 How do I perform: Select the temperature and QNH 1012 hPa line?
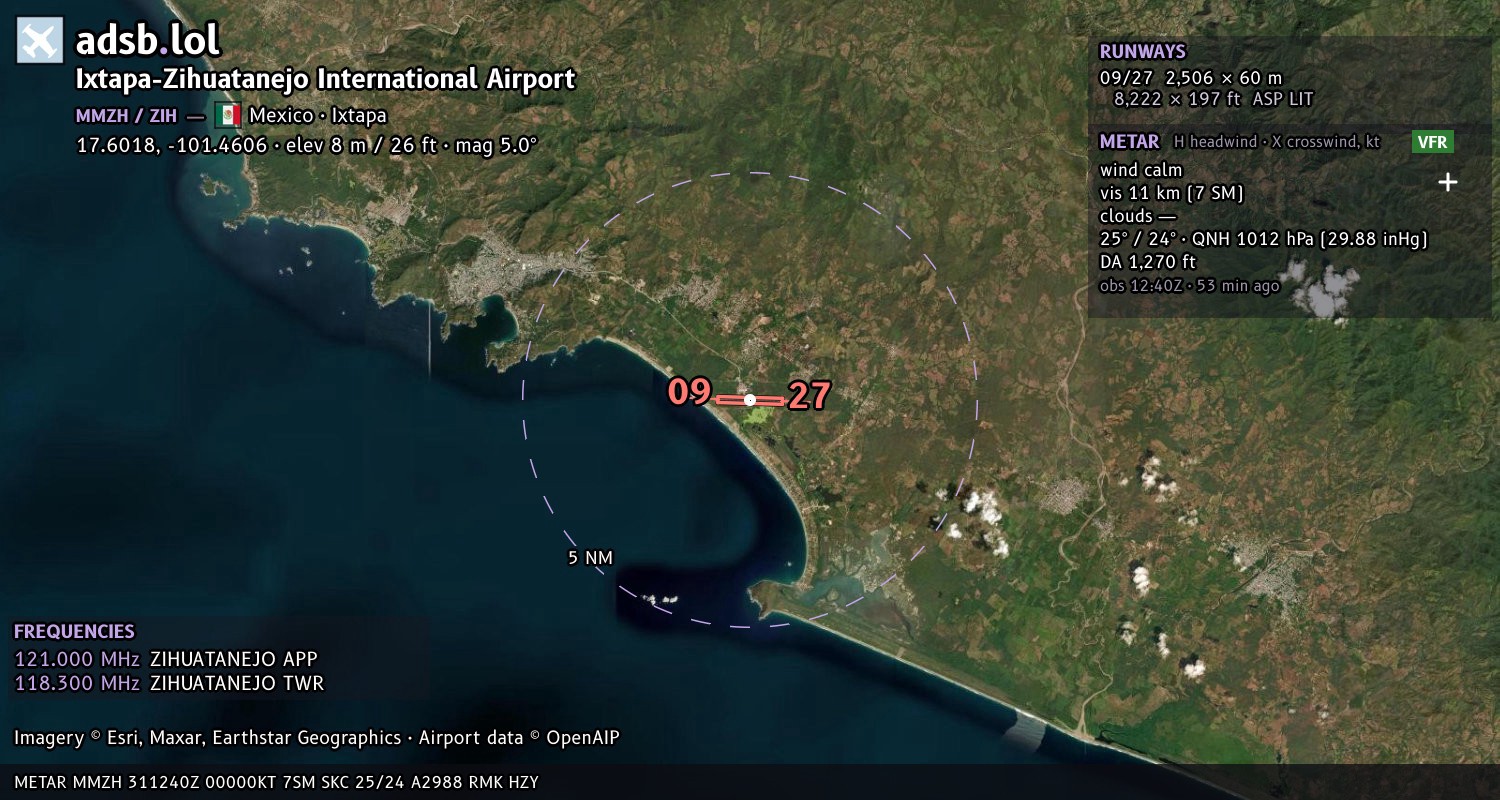pyautogui.click(x=1263, y=239)
